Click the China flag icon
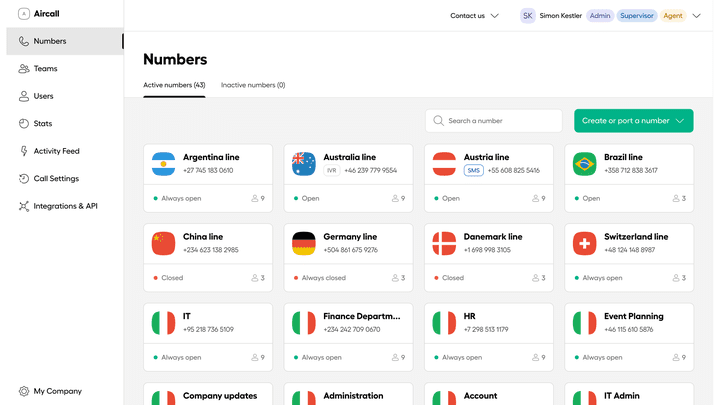The width and height of the screenshot is (720, 405). point(163,243)
